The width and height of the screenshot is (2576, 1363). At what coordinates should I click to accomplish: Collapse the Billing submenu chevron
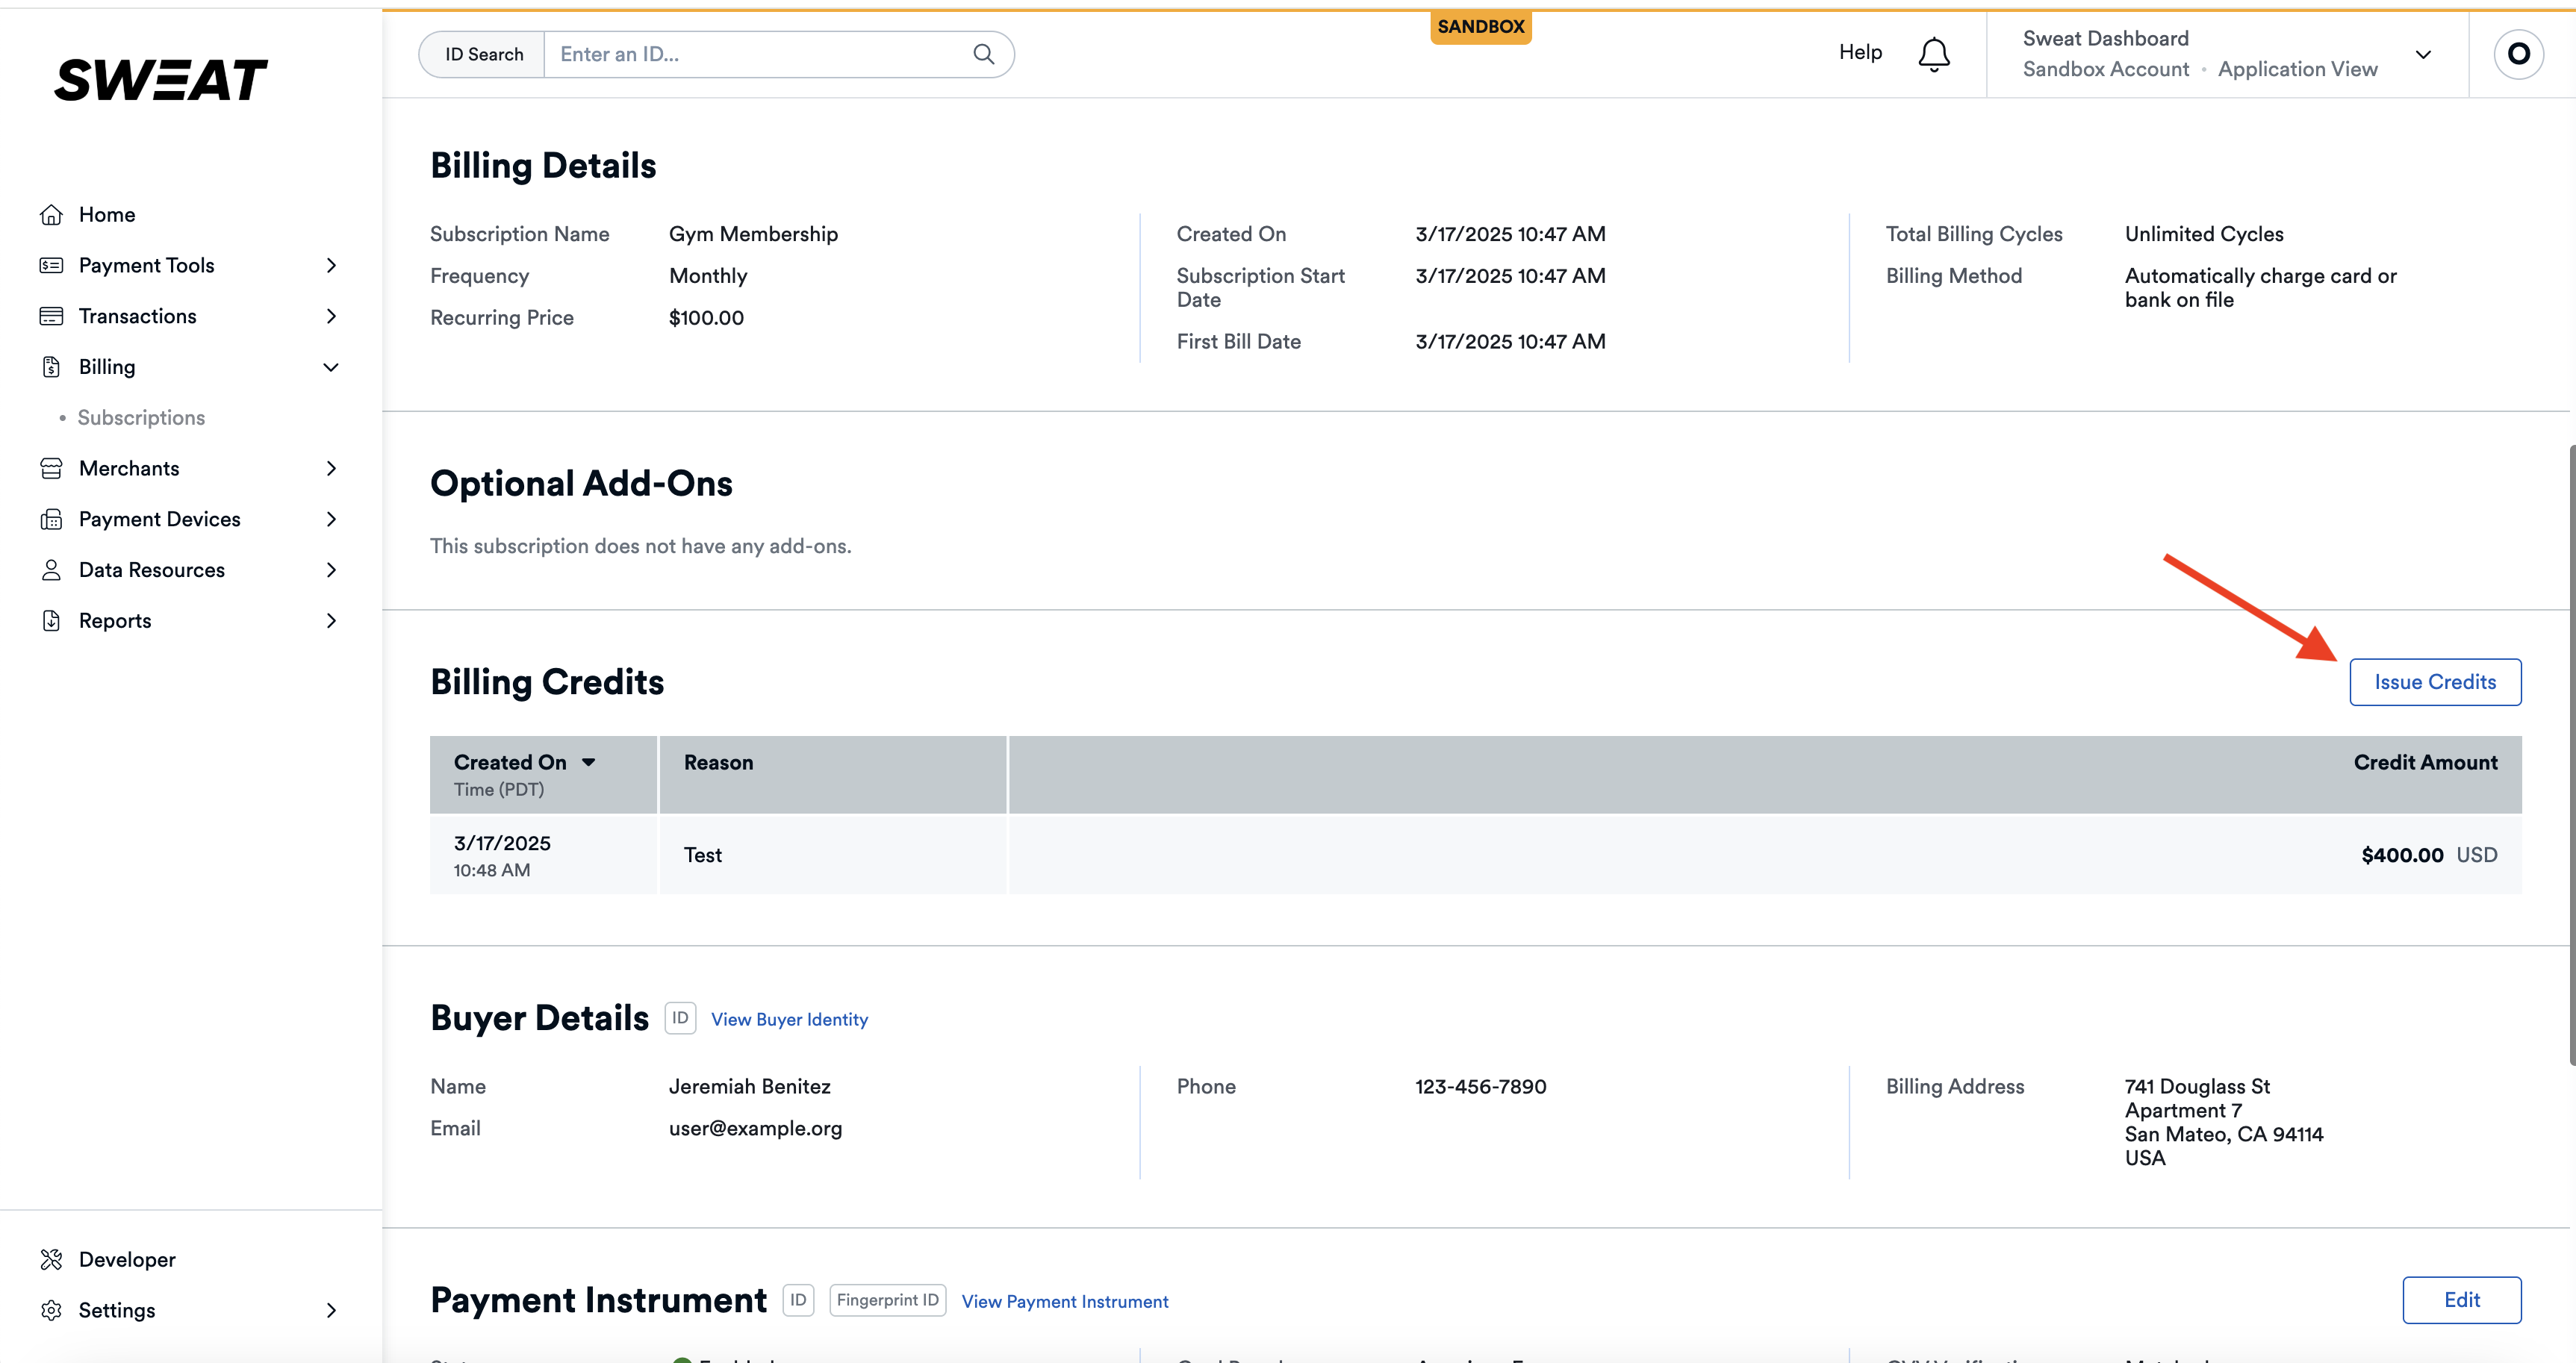tap(331, 367)
